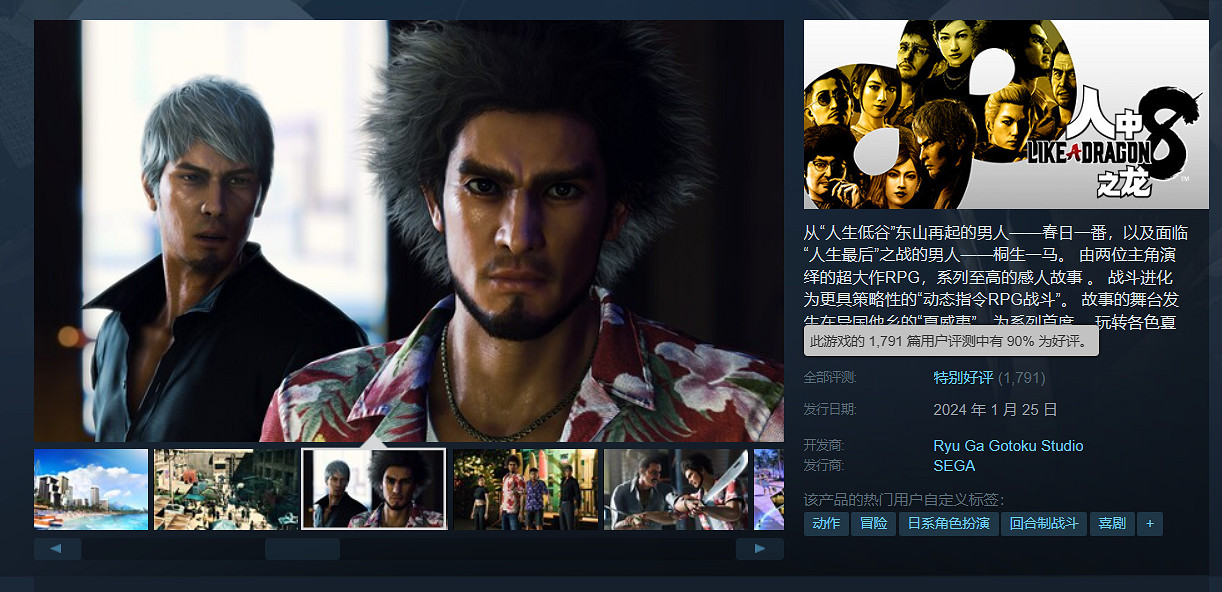Click the thumbnail strip scrollbar handle

coord(302,549)
